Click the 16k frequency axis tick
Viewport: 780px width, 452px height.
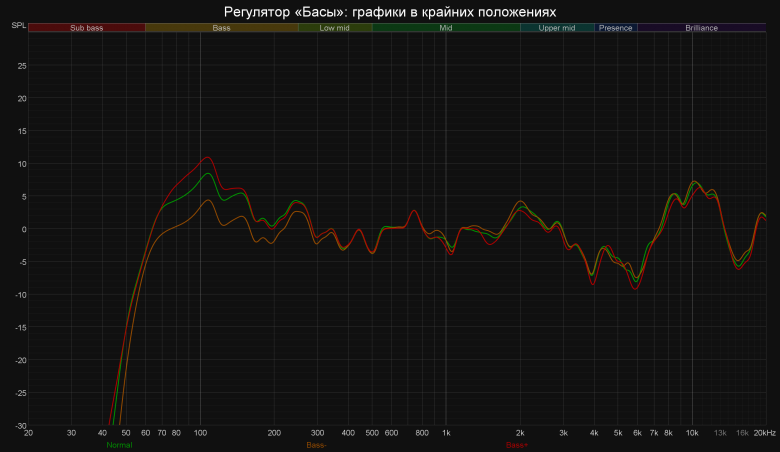click(x=742, y=433)
